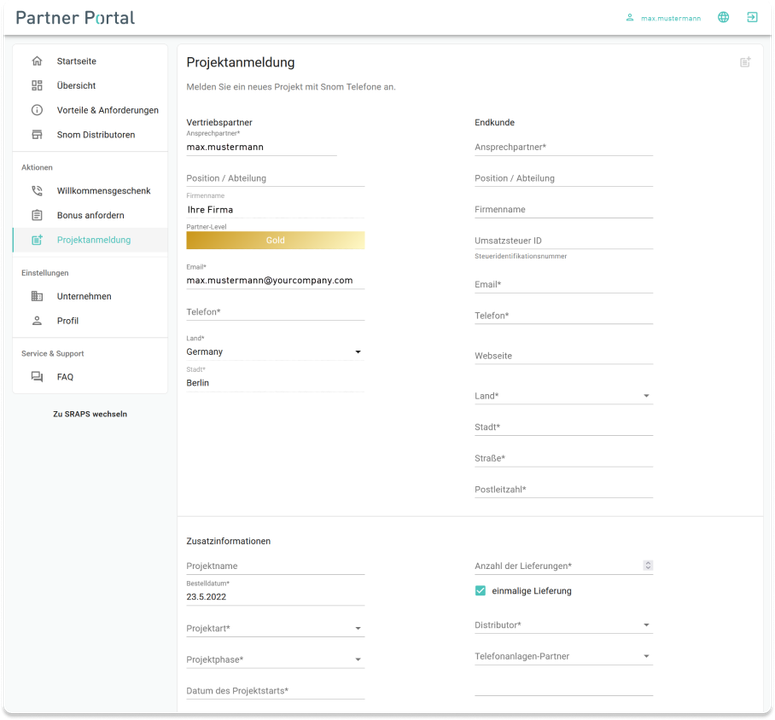Open Bonus anfordern menu item

tap(90, 216)
